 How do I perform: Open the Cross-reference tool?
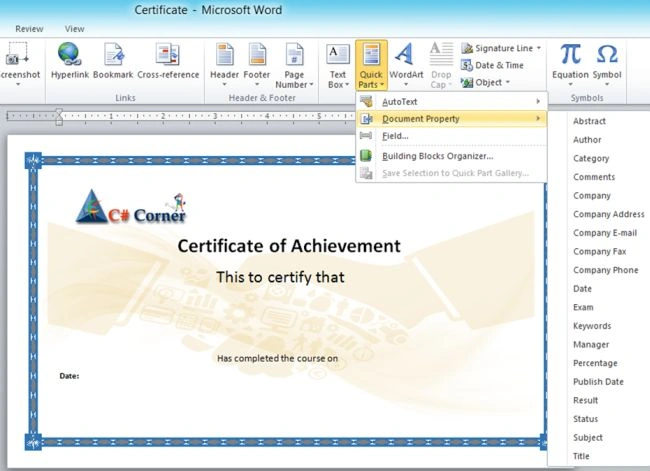[167, 54]
